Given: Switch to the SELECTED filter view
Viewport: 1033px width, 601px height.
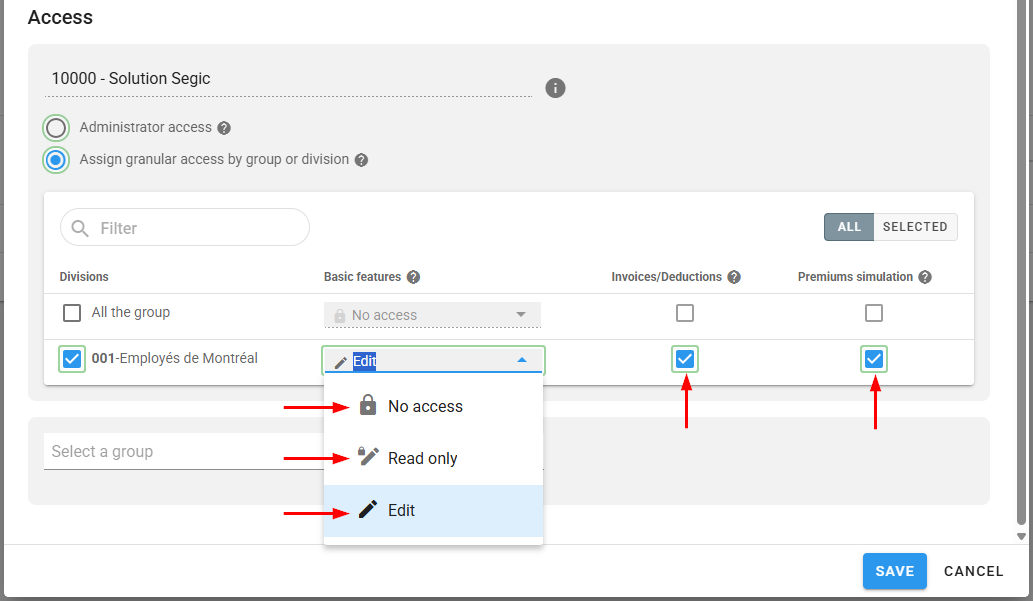Looking at the screenshot, I should point(914,227).
